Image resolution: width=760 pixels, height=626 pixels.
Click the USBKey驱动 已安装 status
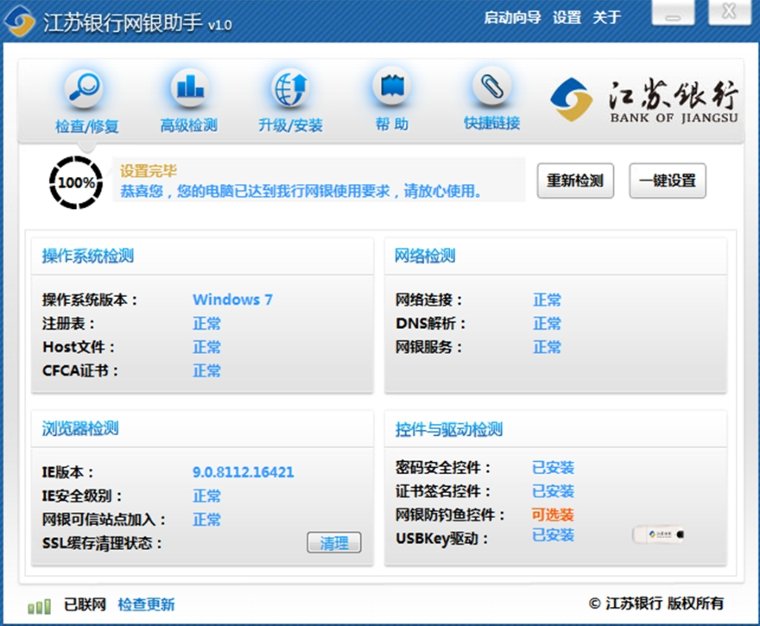pyautogui.click(x=553, y=535)
